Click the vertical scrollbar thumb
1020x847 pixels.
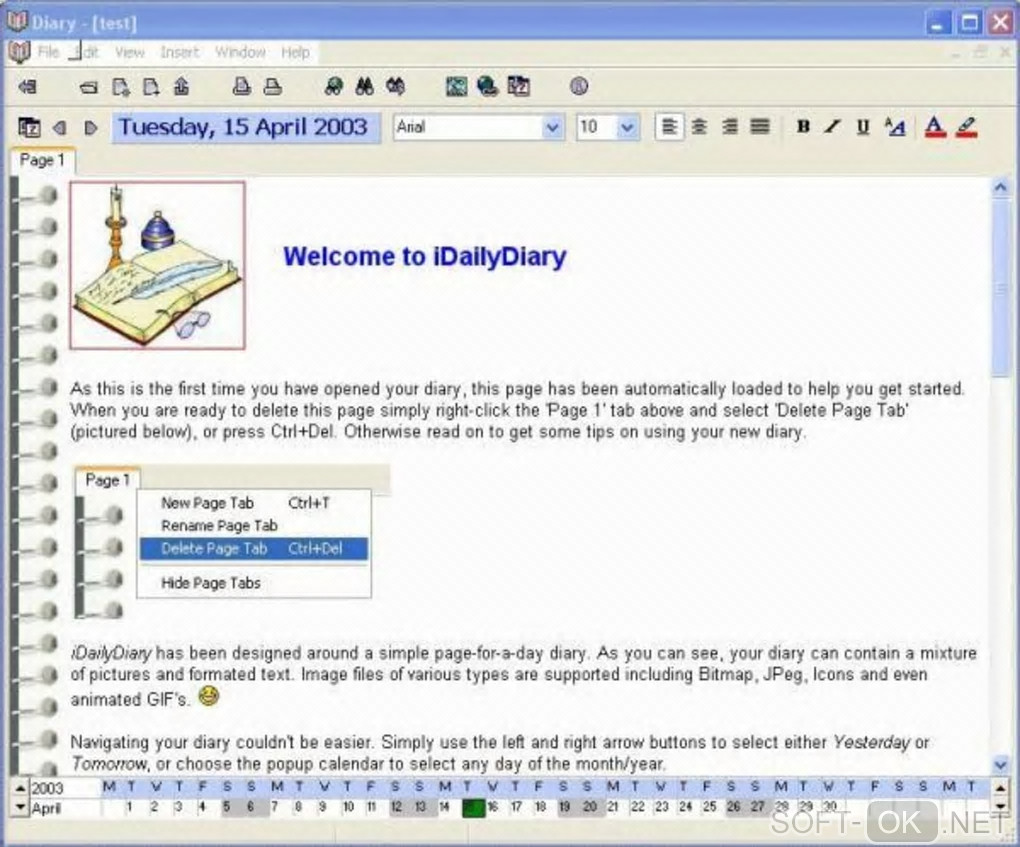1000,286
